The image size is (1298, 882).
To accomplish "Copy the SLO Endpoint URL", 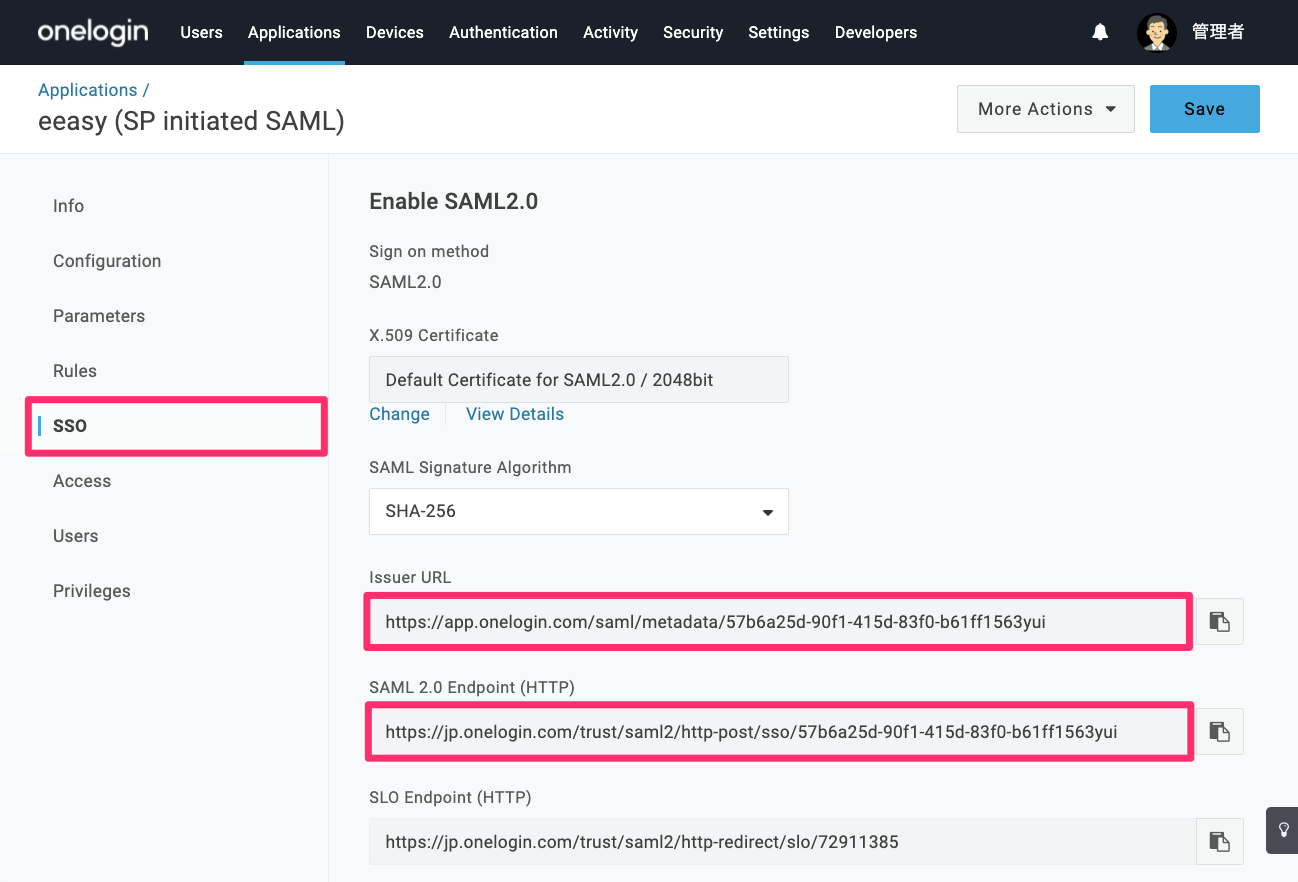I will 1219,841.
